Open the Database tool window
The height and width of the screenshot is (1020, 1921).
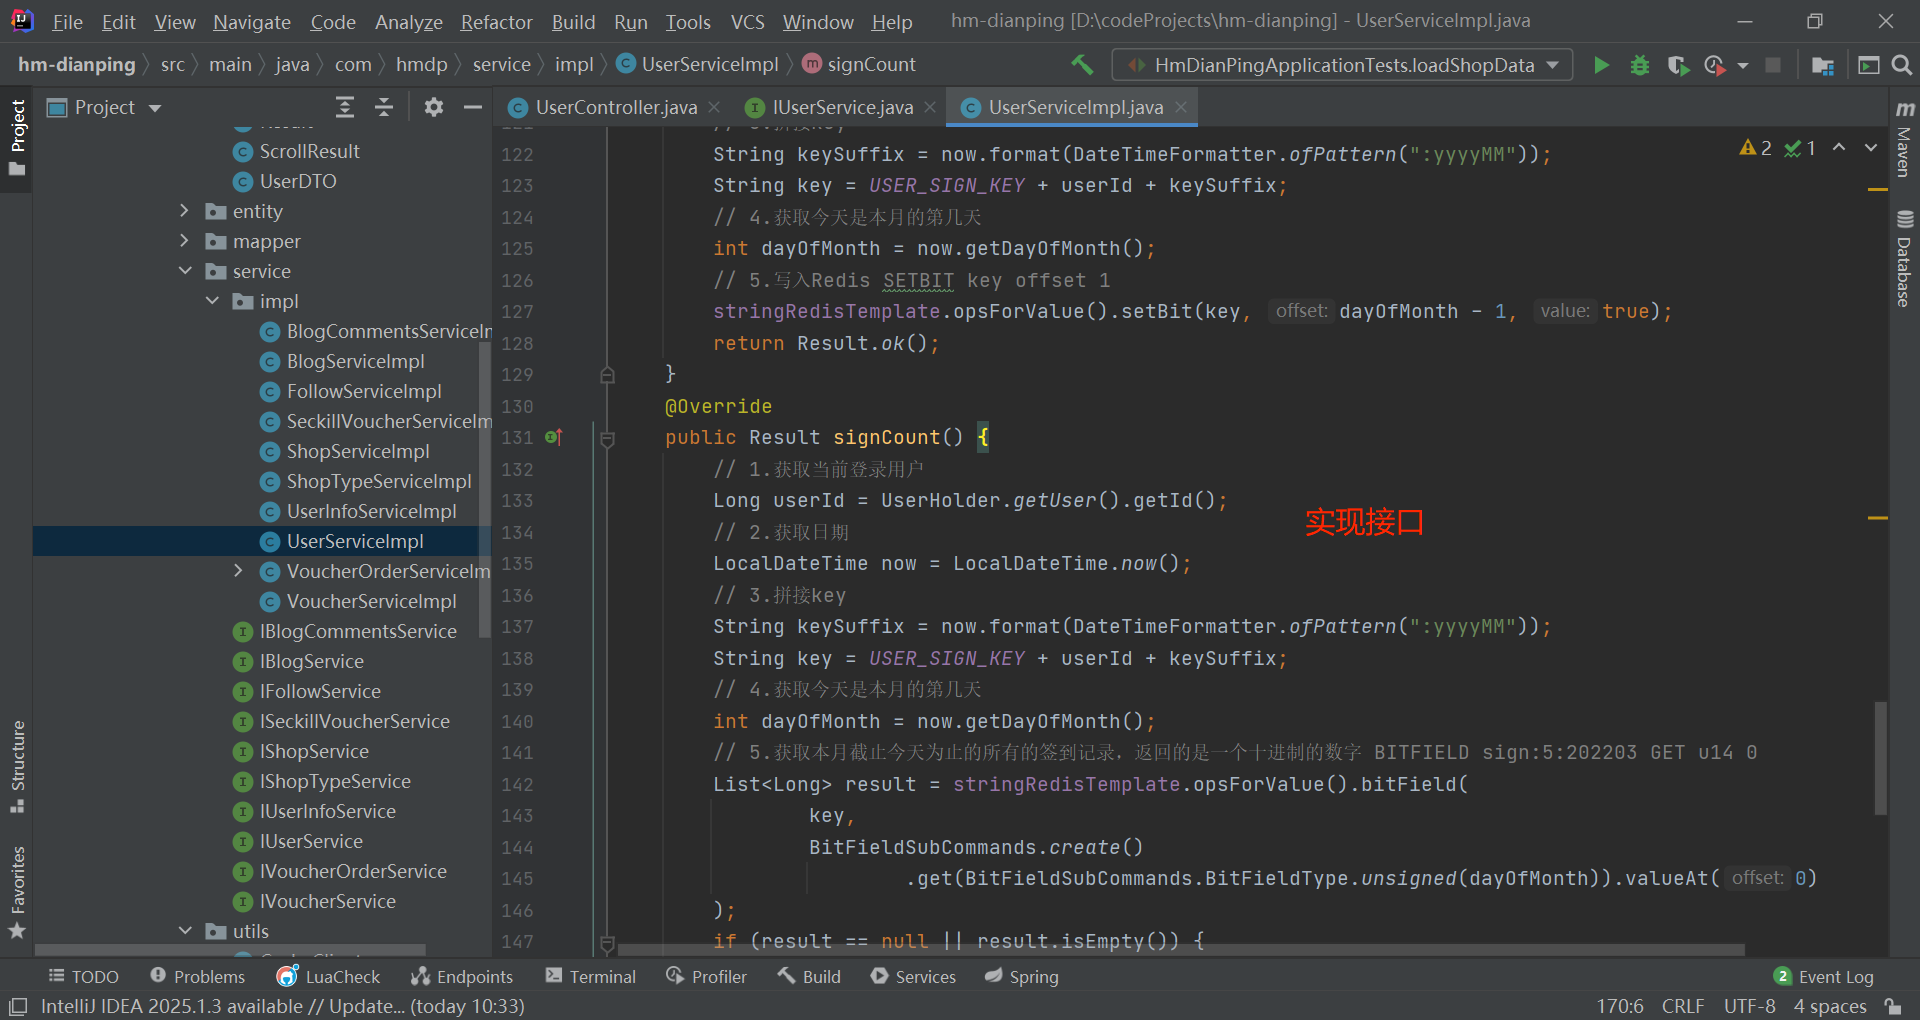(1905, 258)
